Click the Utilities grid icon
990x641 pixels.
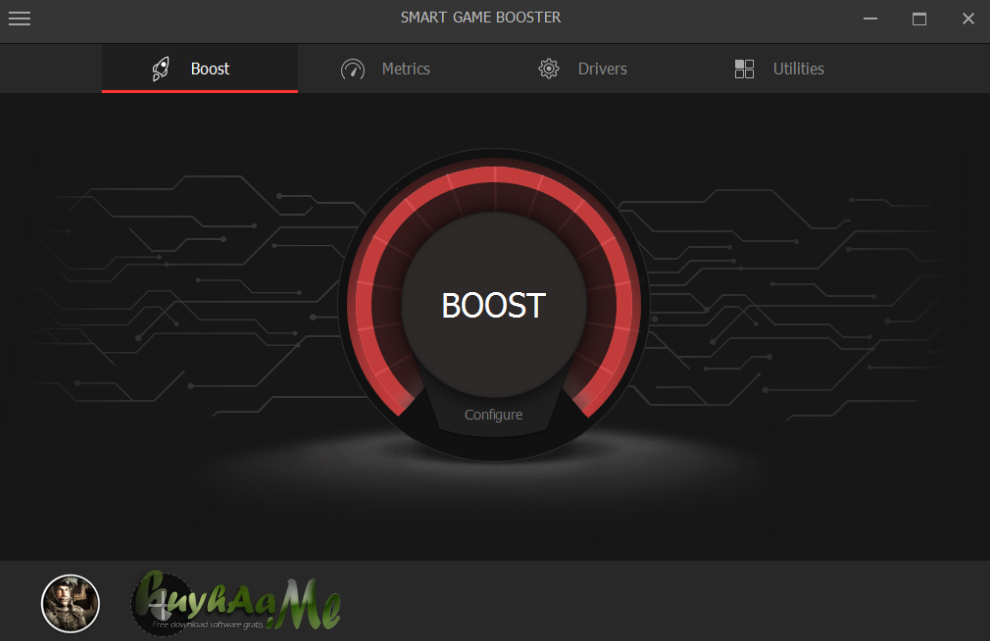pyautogui.click(x=744, y=68)
